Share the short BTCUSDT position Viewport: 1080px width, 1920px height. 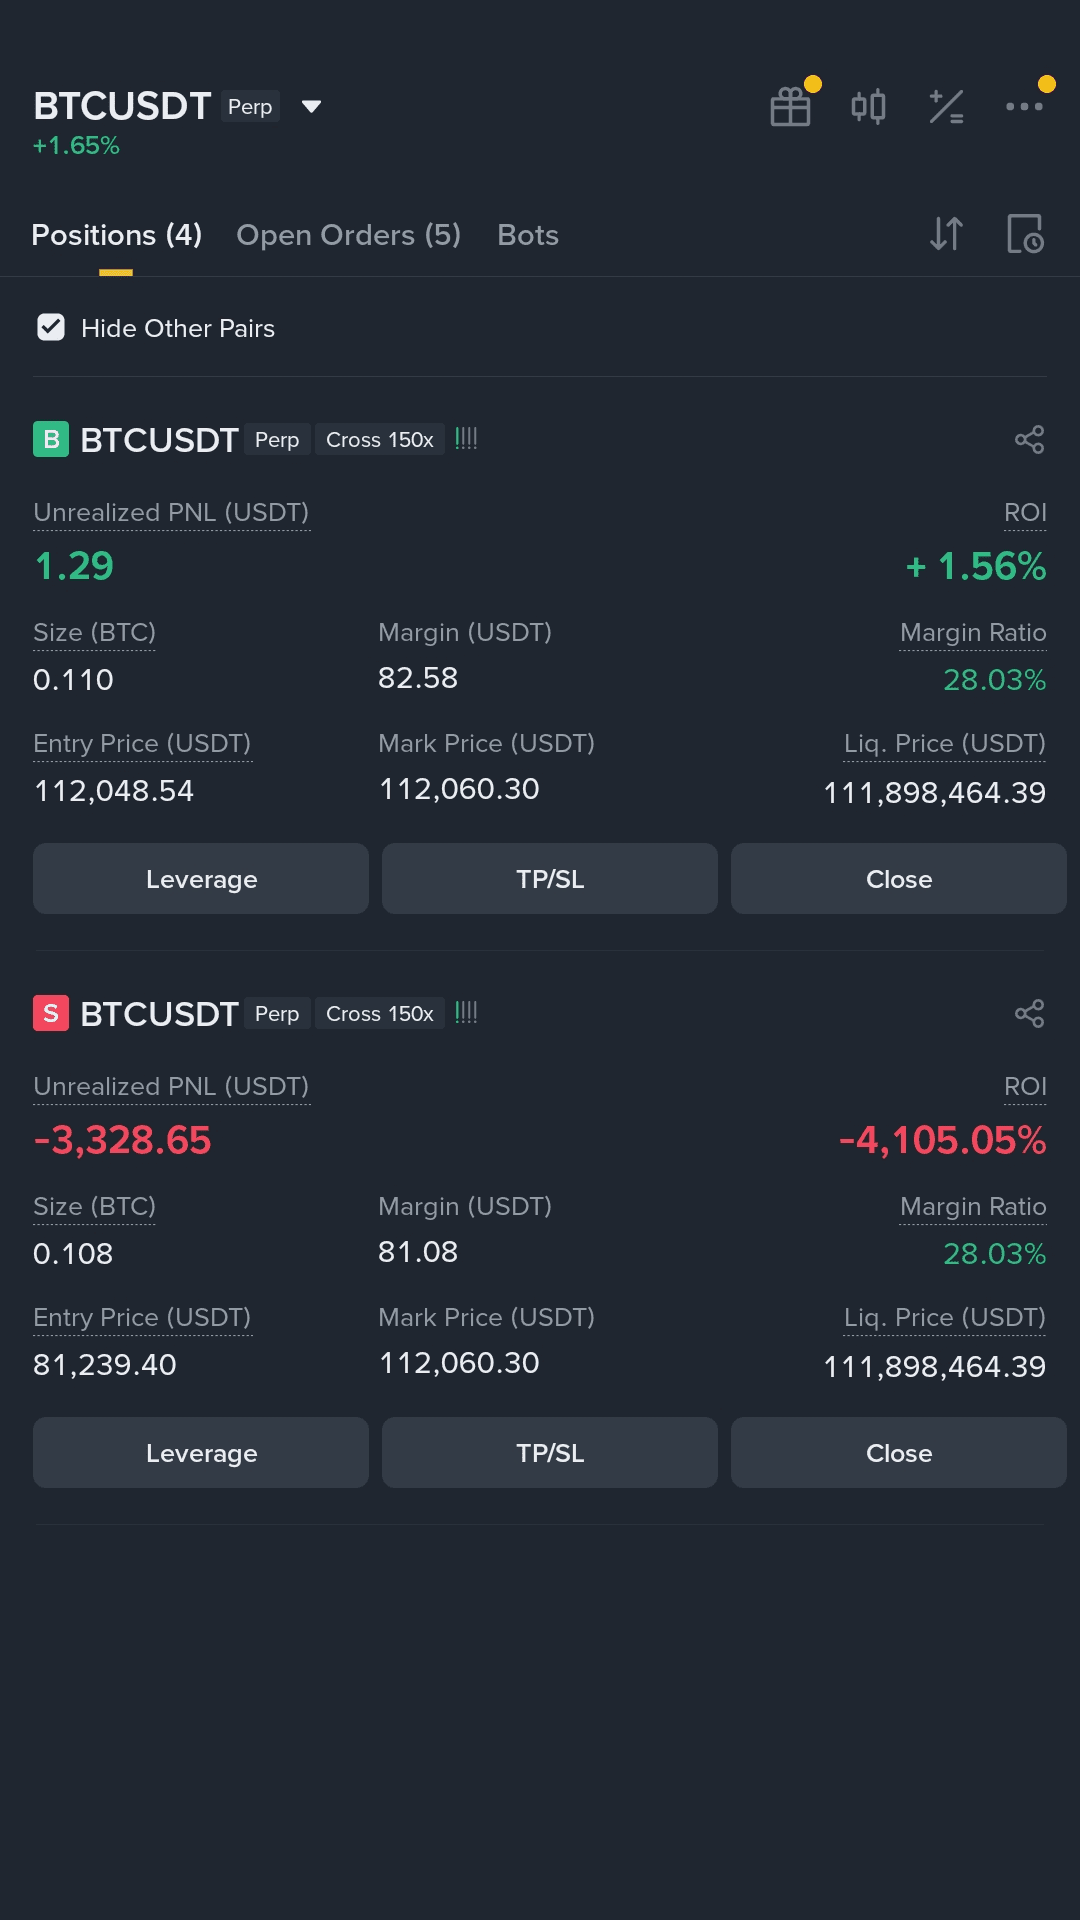pos(1029,1013)
